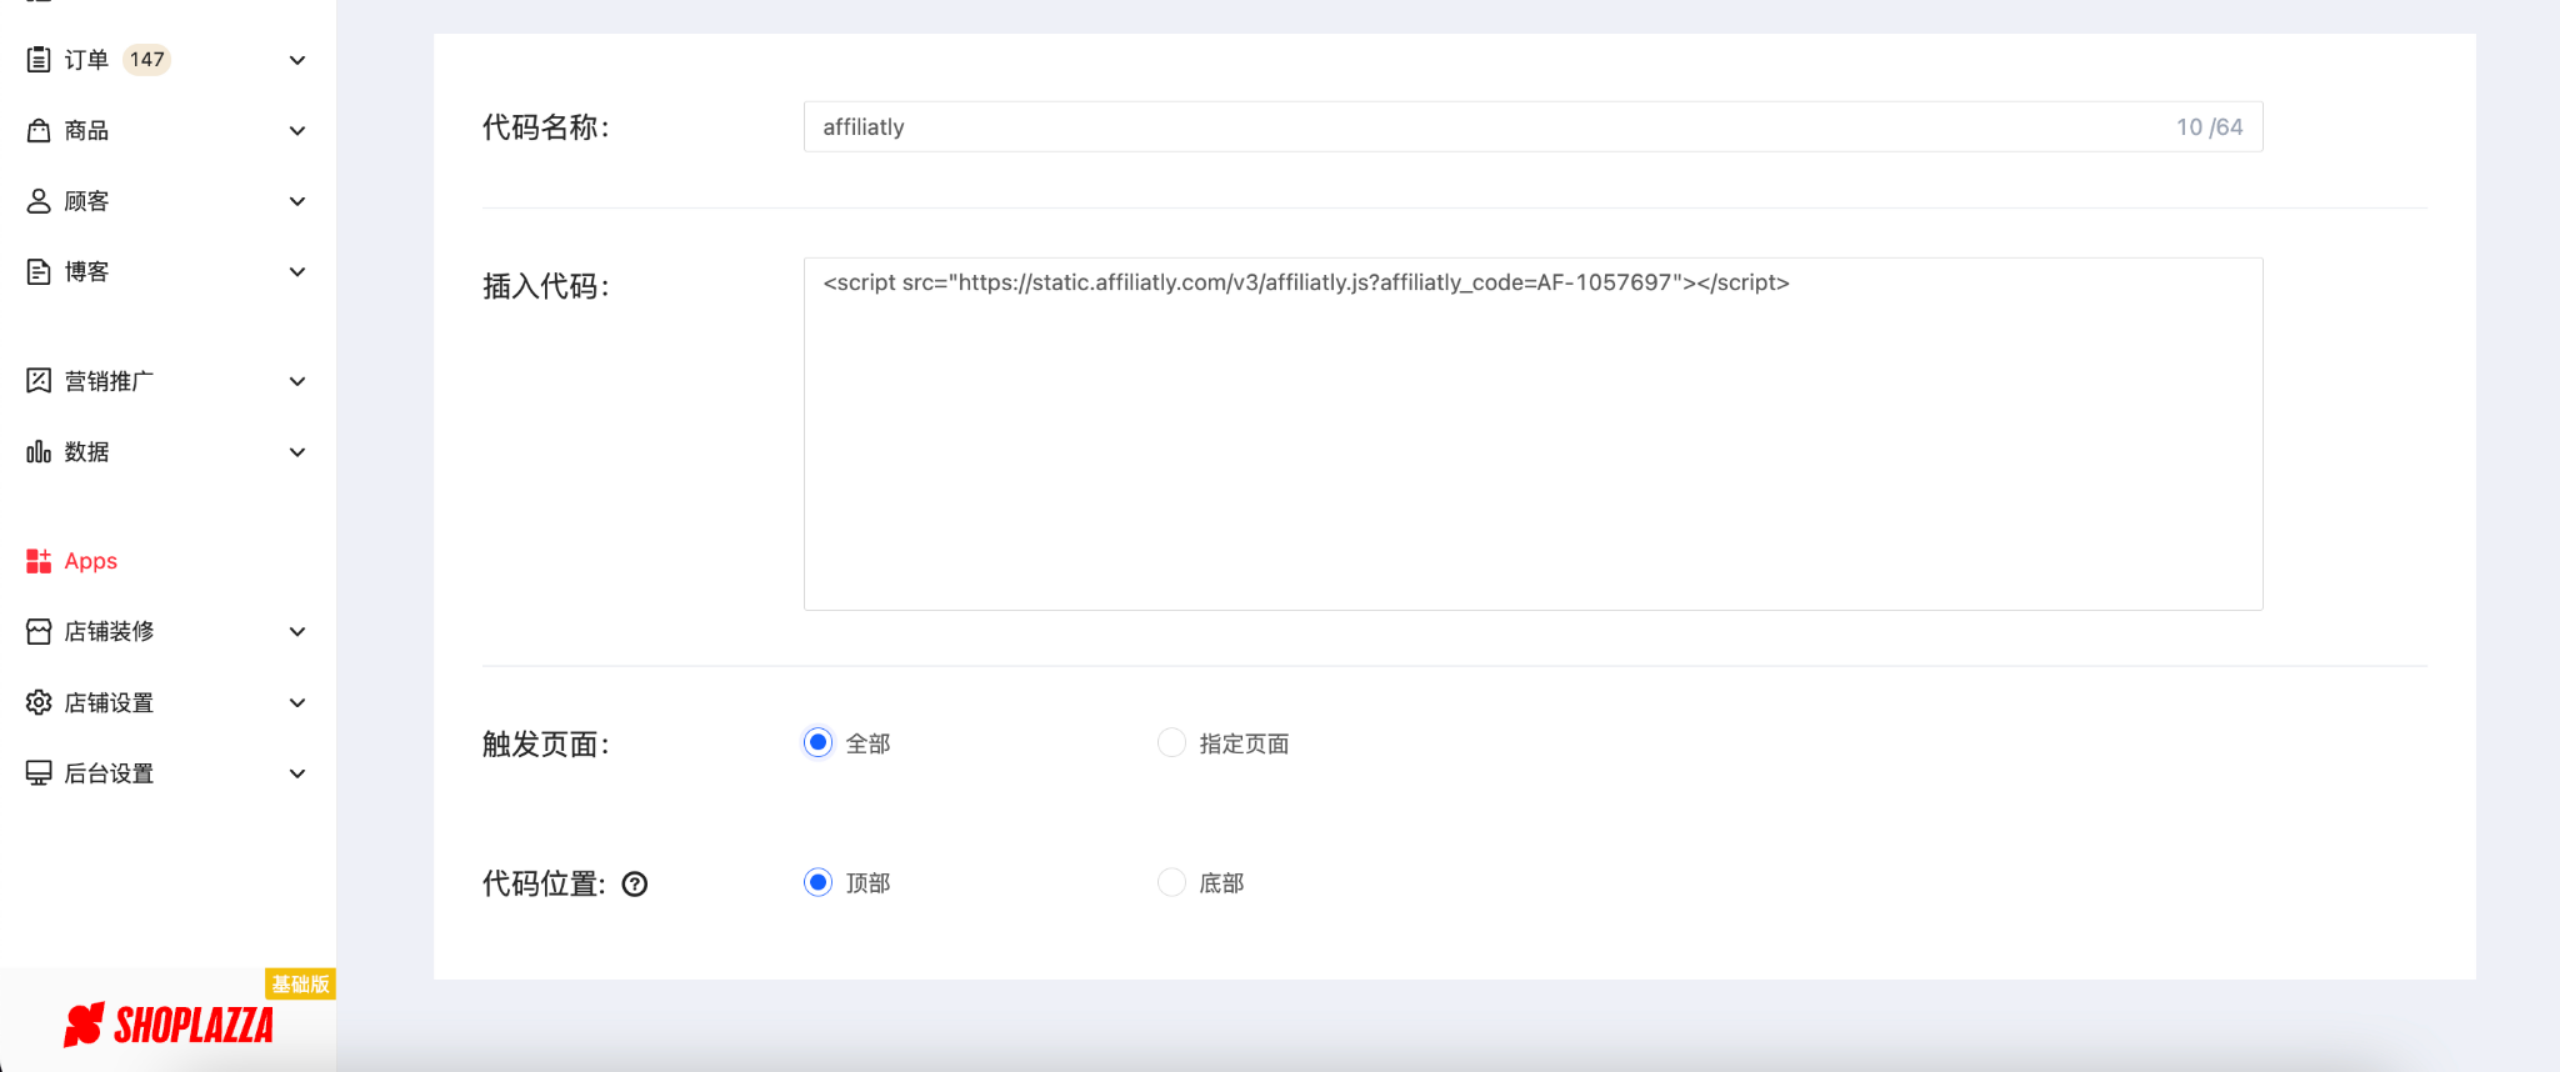The image size is (2560, 1072).
Task: Click the 147 orders count badge
Action: [147, 60]
